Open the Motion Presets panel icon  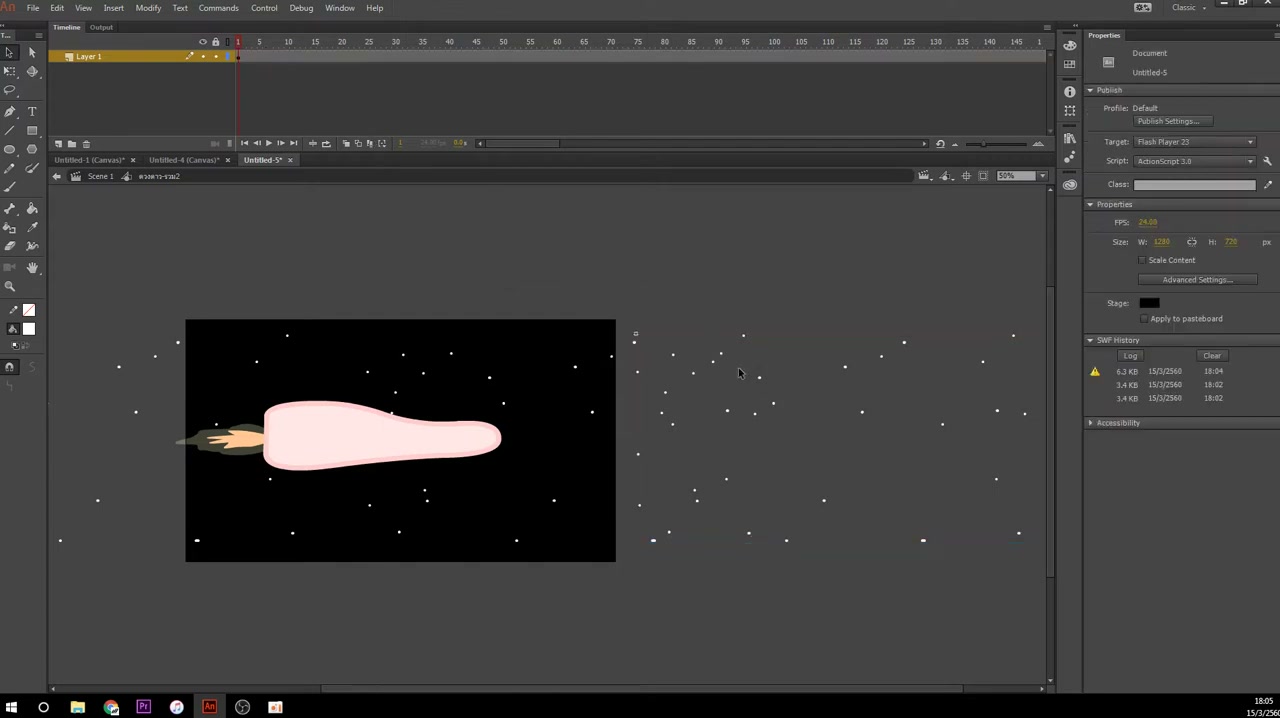(1070, 157)
